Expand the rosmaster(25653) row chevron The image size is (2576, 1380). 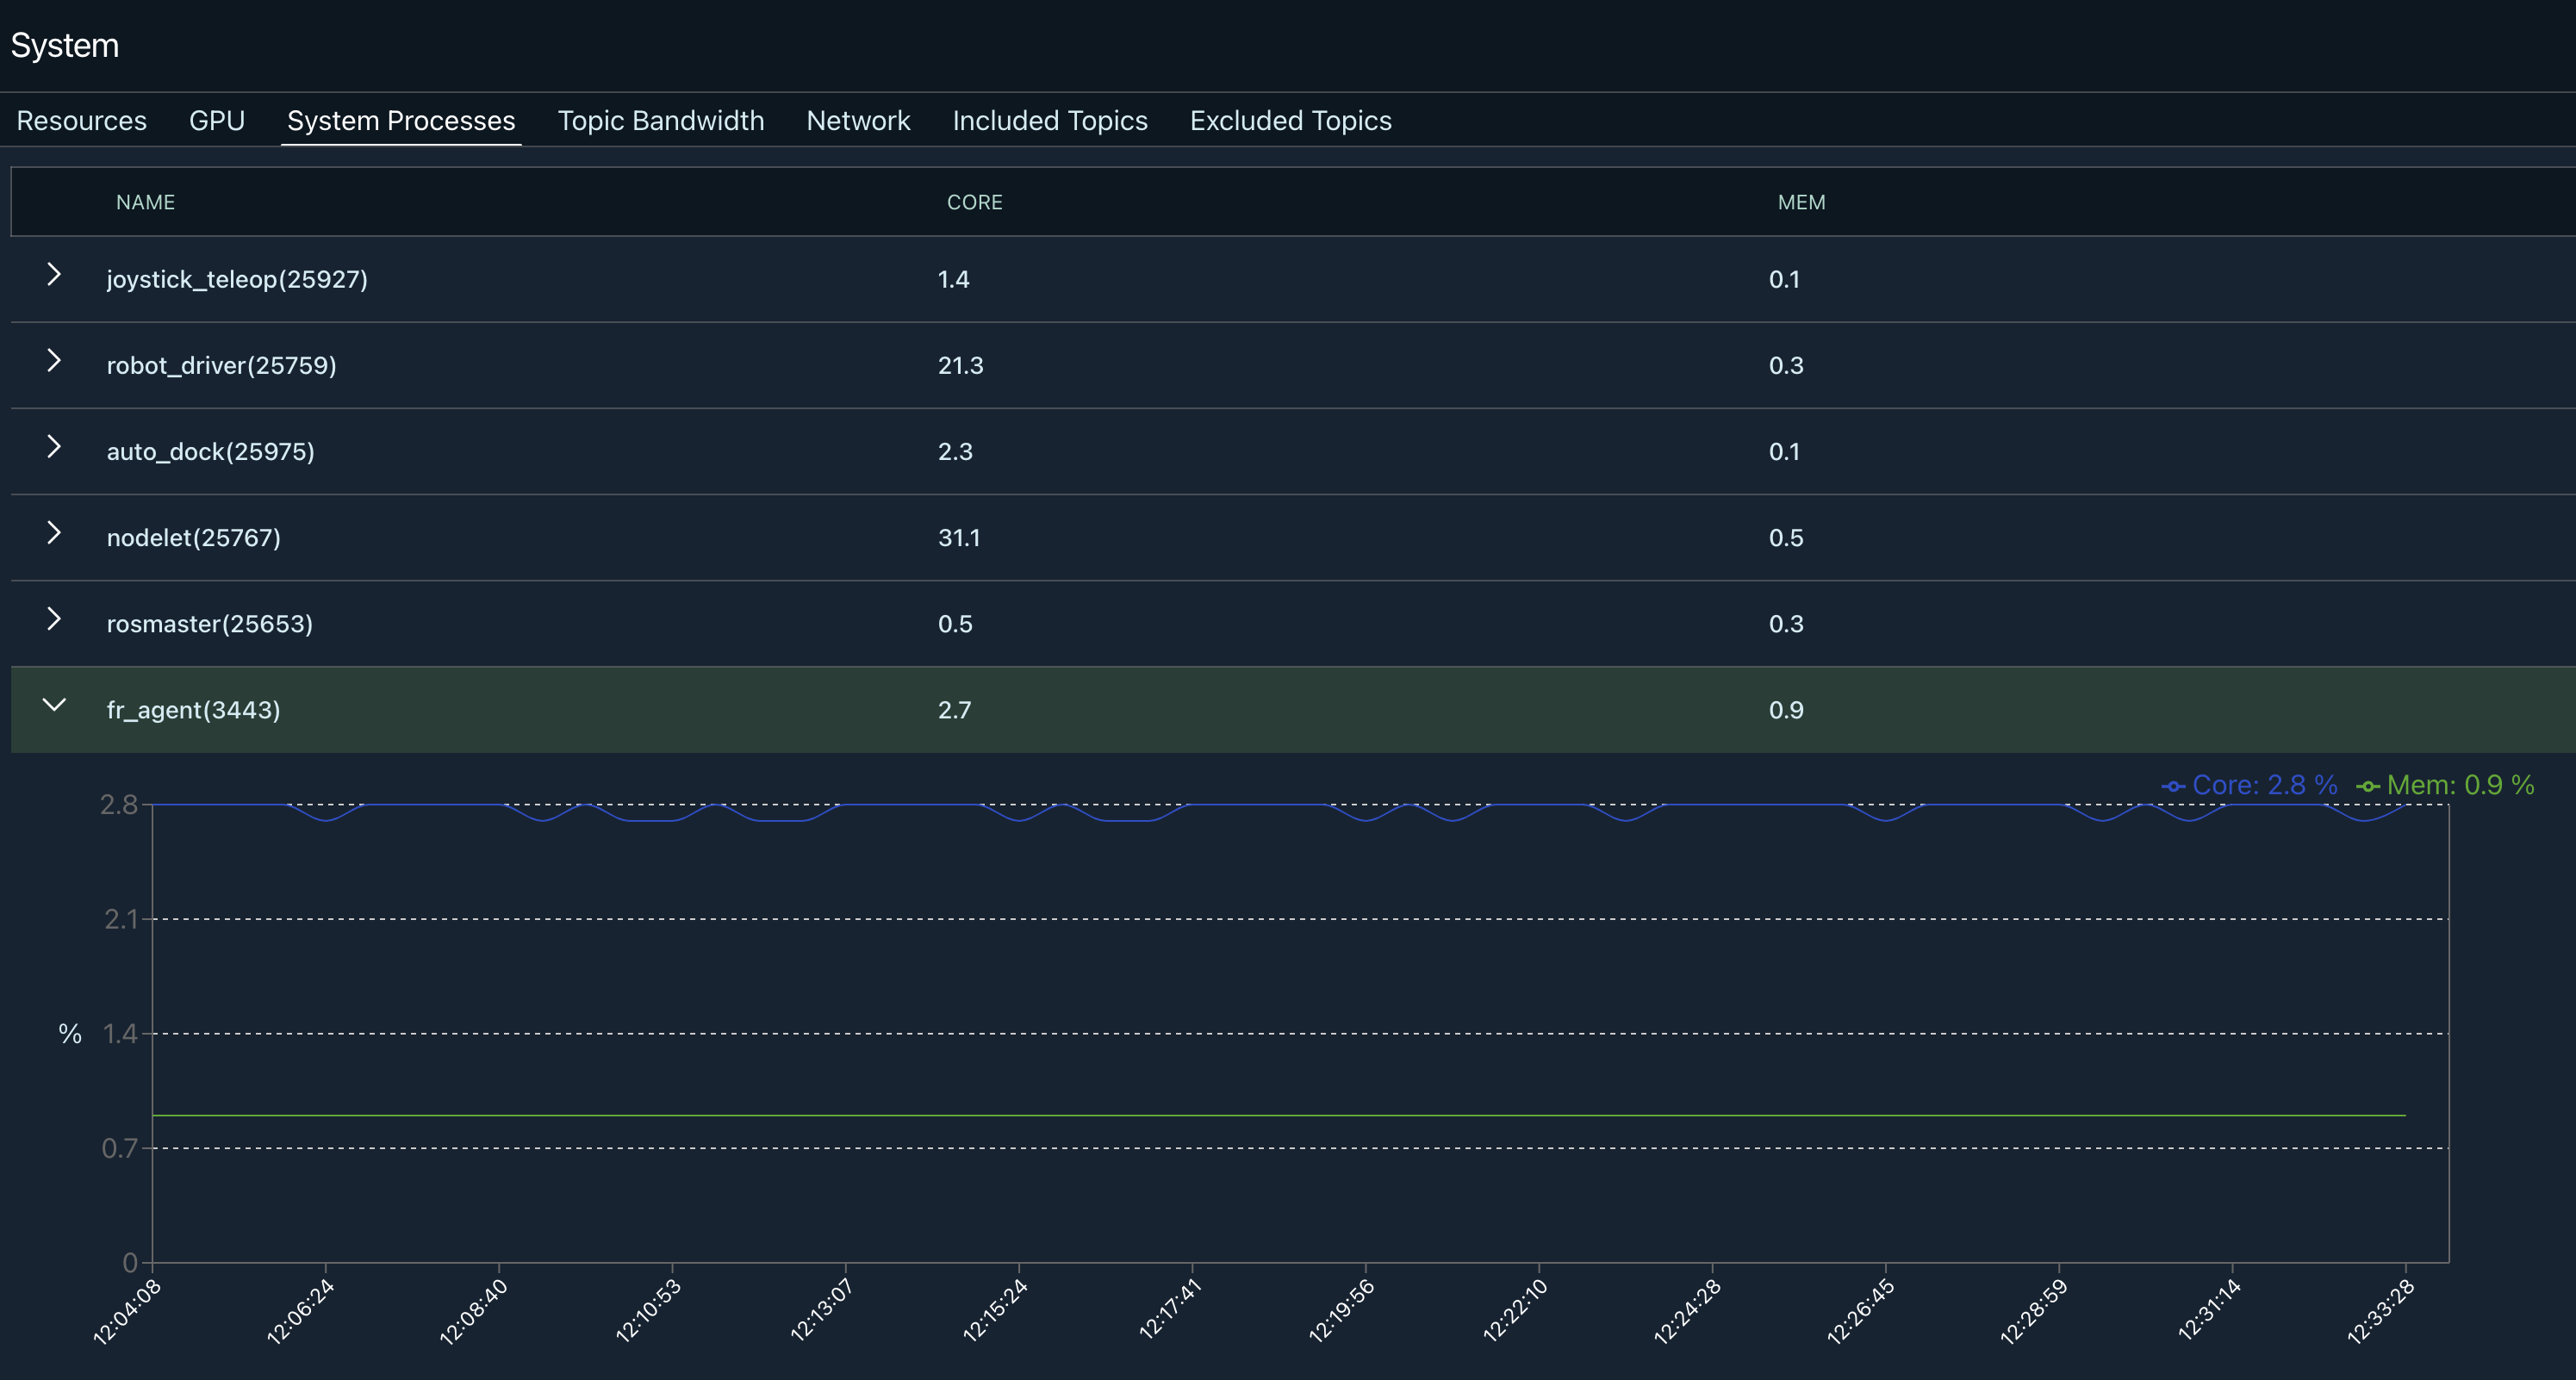(54, 619)
